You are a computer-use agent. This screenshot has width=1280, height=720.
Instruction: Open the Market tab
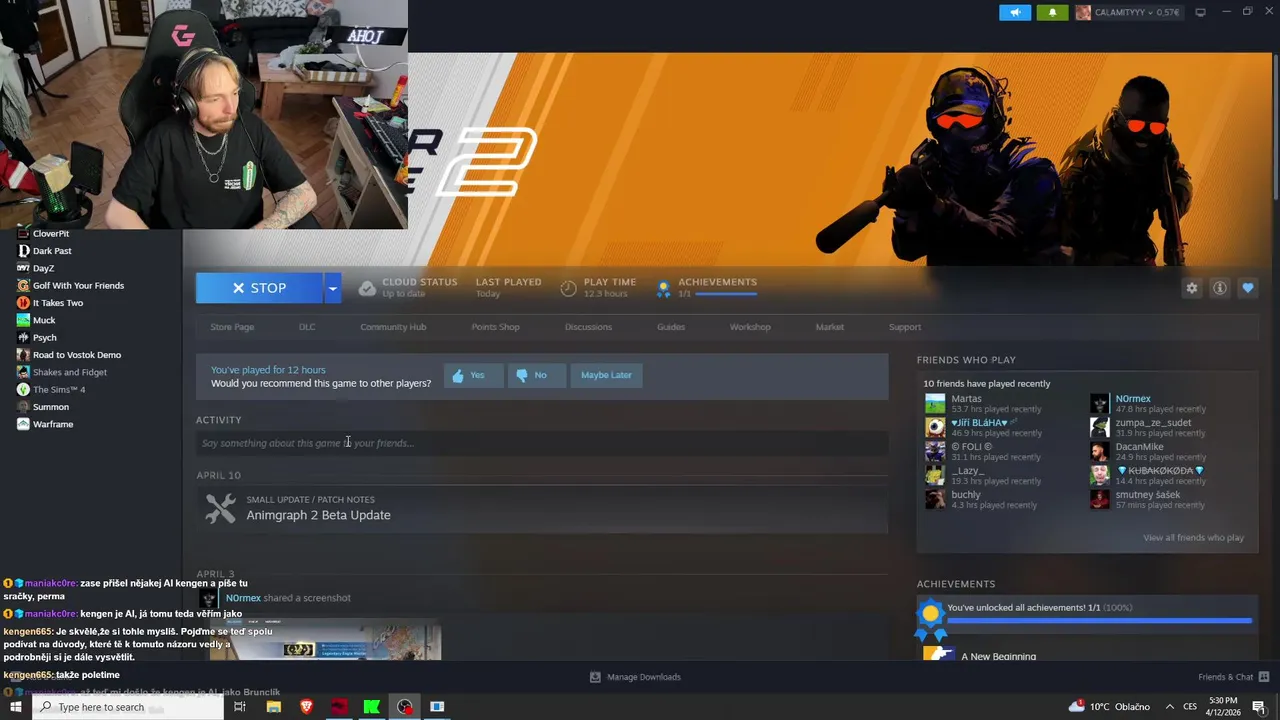click(829, 327)
